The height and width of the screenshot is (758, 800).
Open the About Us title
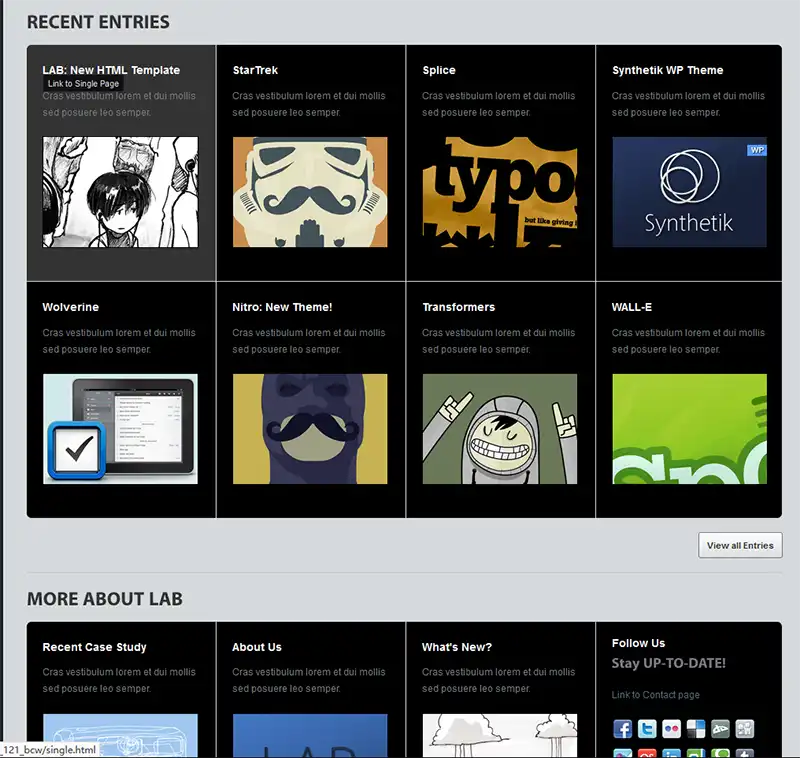point(257,647)
